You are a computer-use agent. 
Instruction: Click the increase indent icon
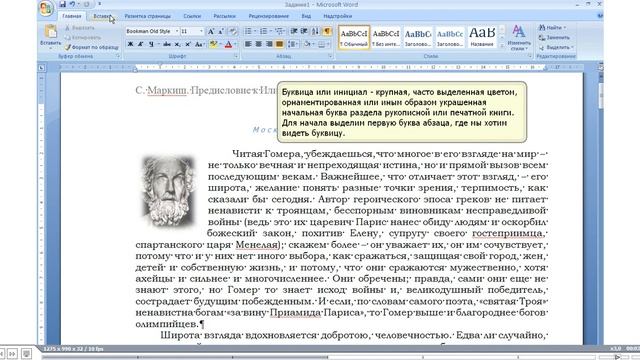pos(304,31)
